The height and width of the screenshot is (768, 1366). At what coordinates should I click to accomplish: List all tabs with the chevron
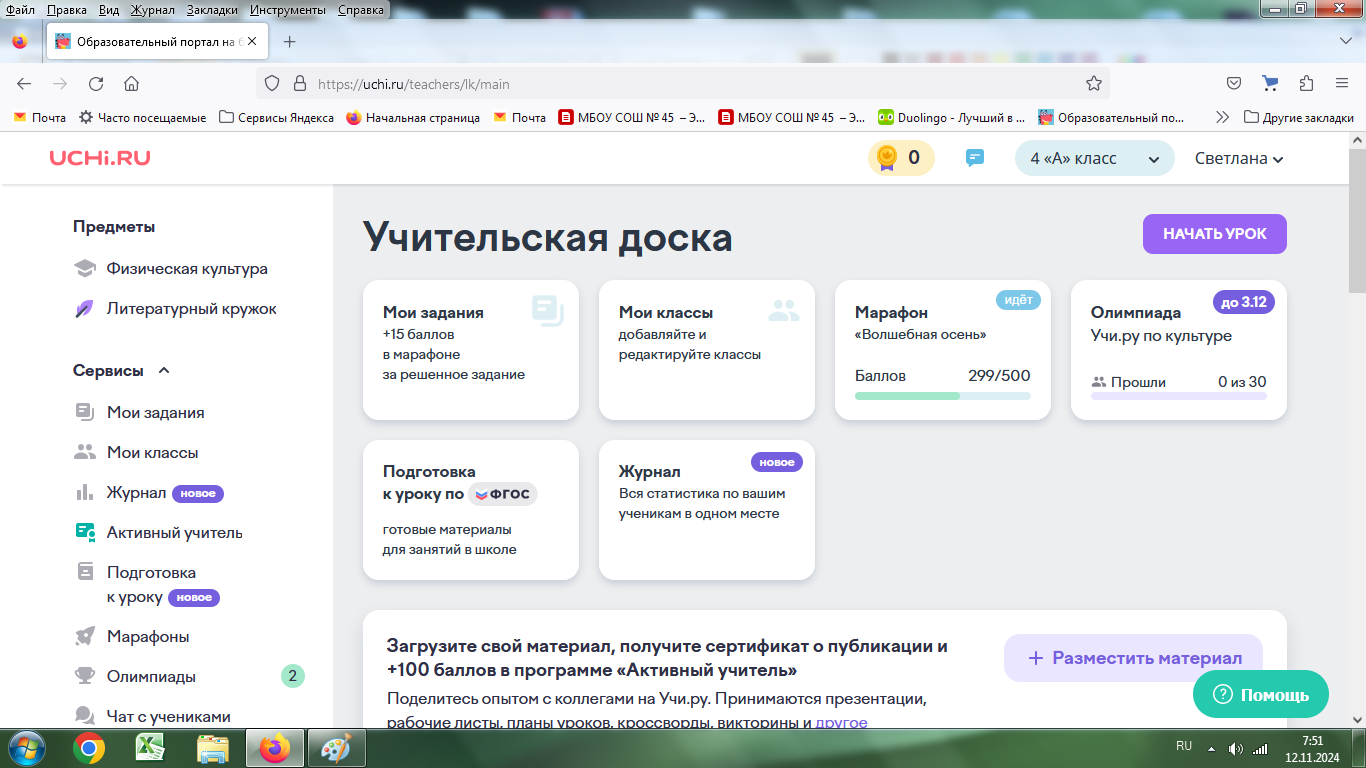[1345, 41]
